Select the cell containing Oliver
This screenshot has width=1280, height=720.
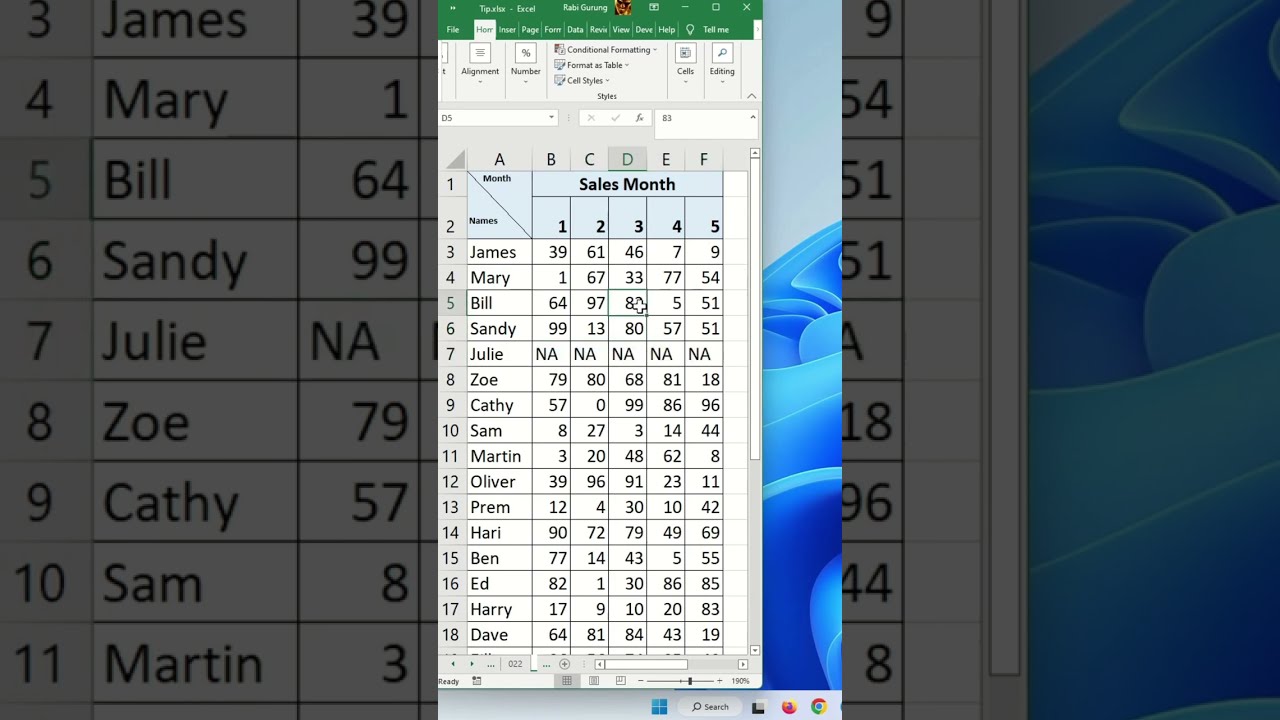coord(499,482)
